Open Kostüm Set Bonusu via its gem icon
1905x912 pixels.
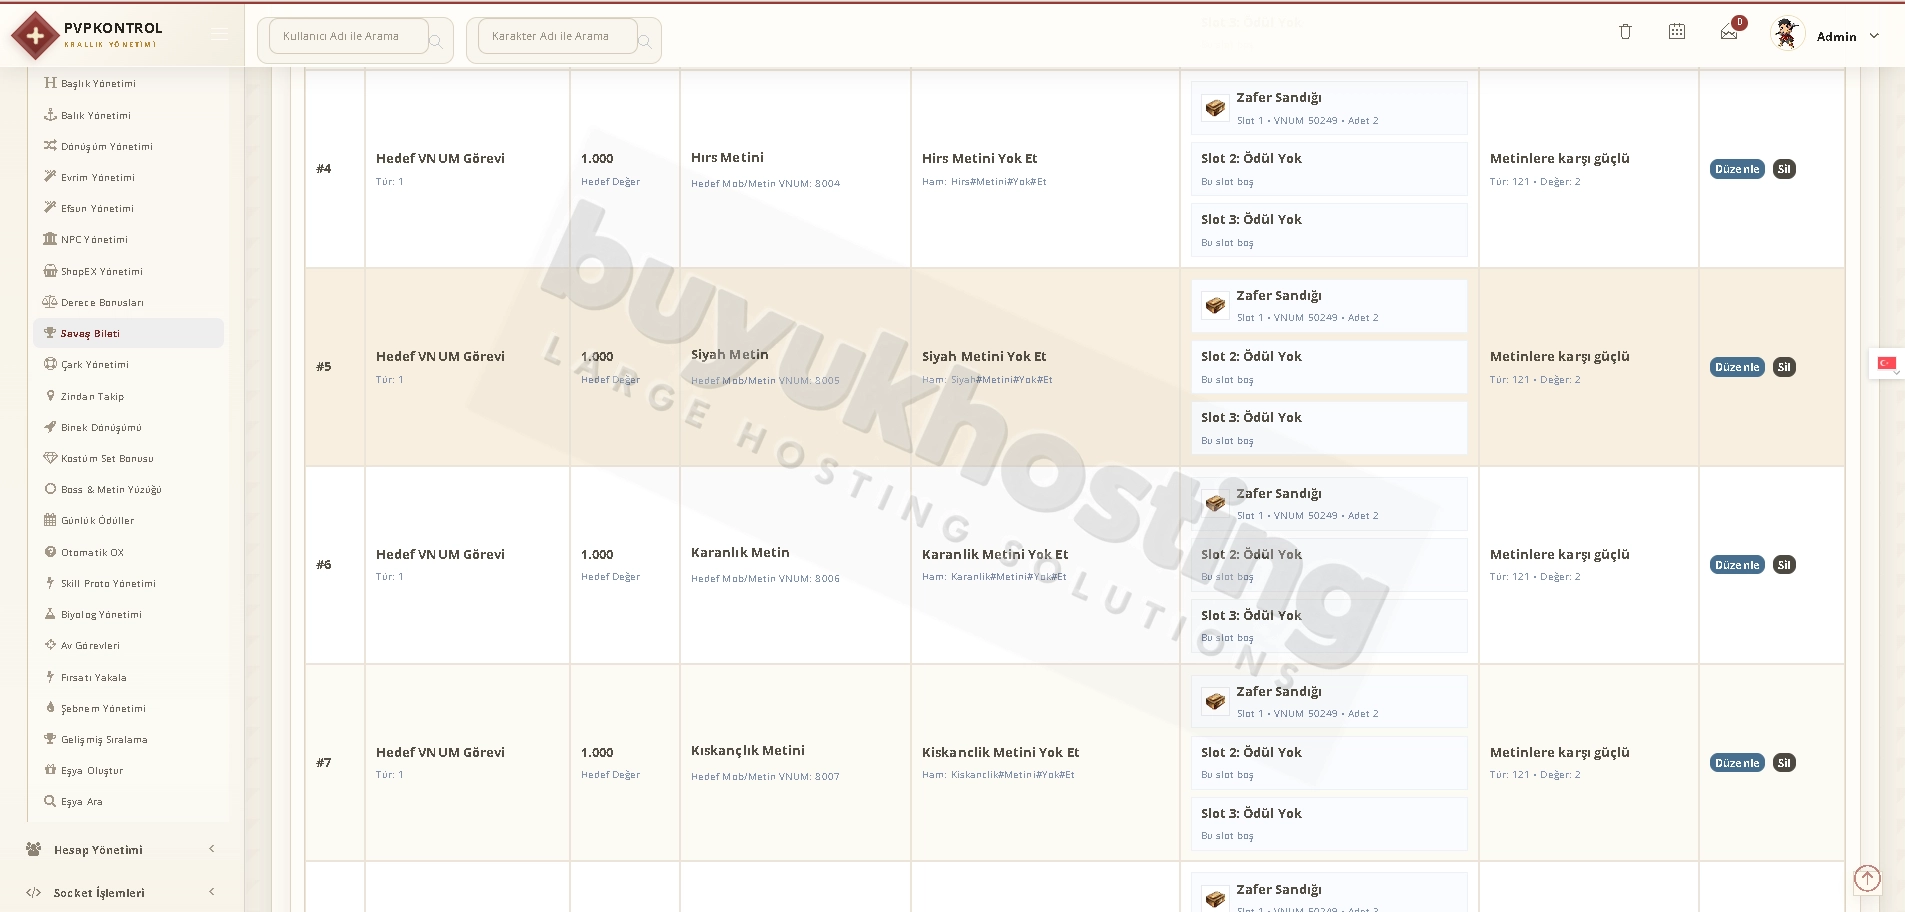50,458
